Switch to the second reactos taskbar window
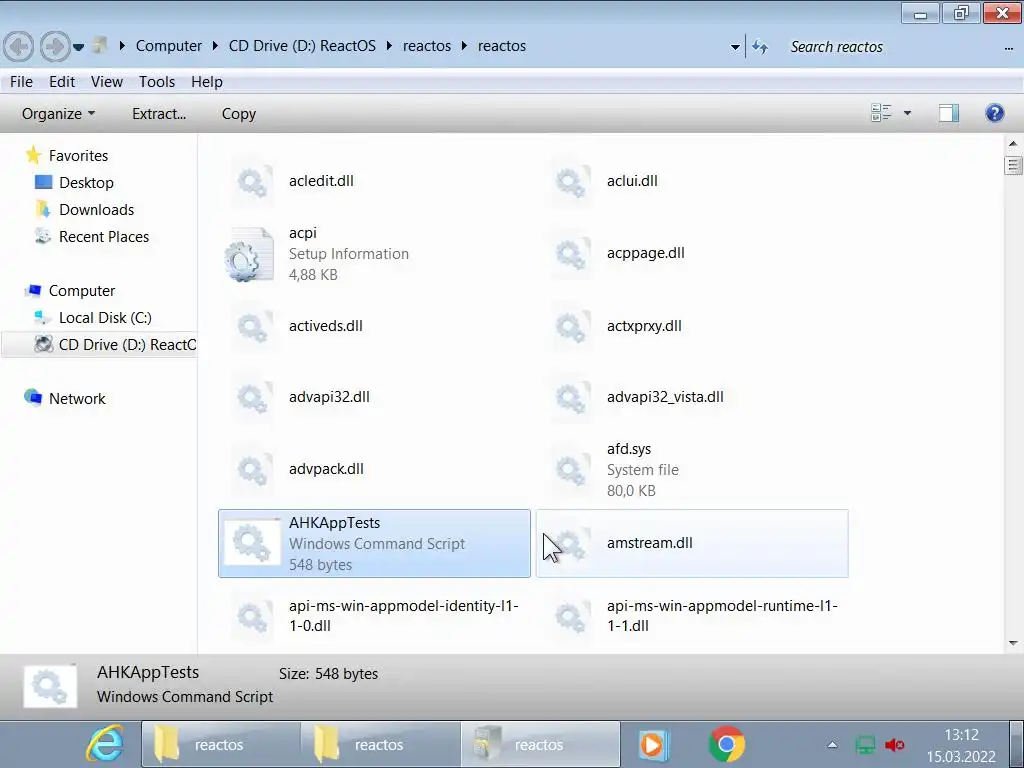The height and width of the screenshot is (768, 1024). [x=381, y=744]
